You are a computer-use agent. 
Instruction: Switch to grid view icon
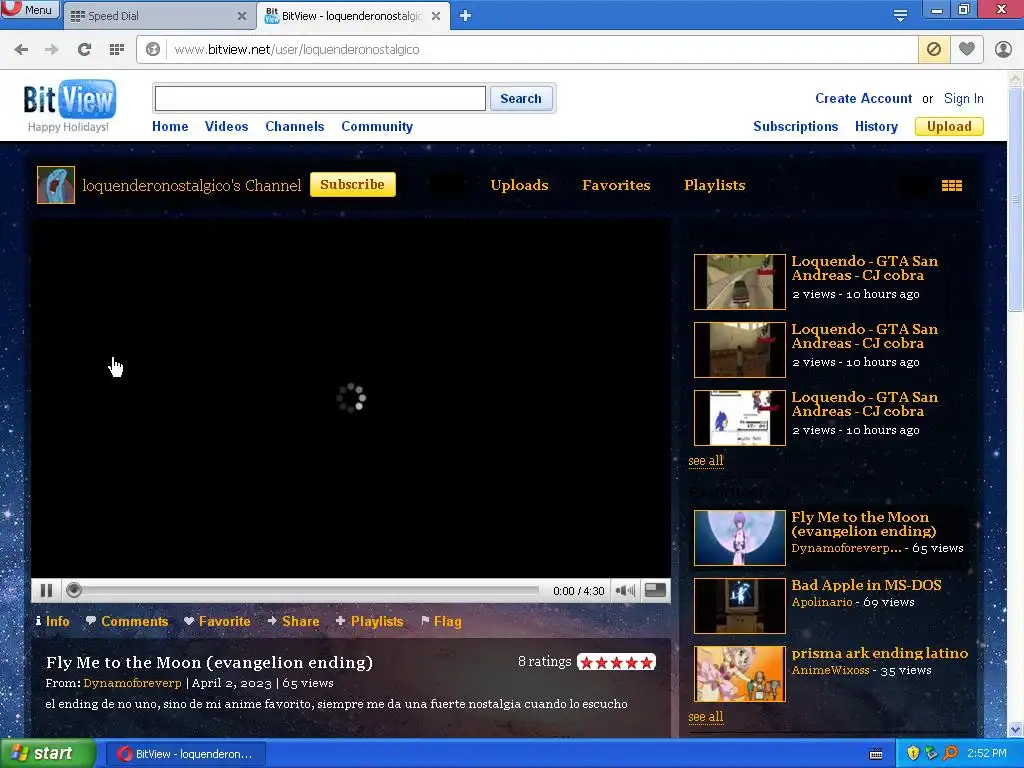pos(952,186)
